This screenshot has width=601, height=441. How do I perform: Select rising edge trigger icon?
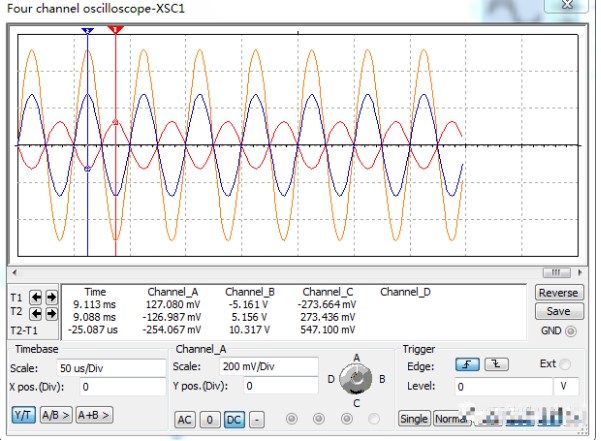[468, 365]
